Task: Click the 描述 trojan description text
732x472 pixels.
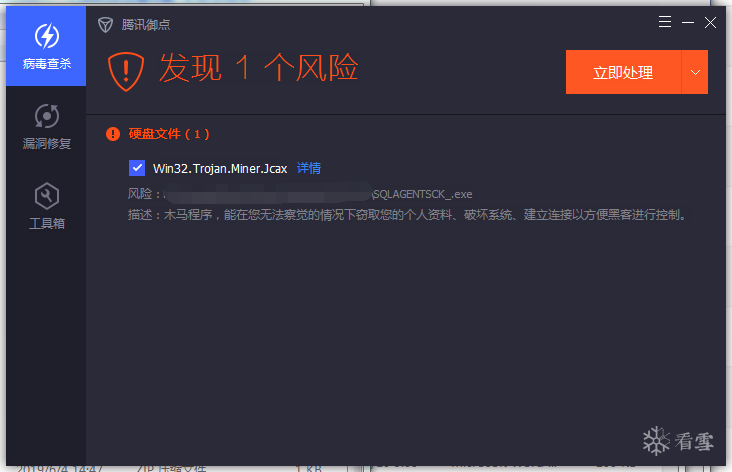Action: [408, 215]
